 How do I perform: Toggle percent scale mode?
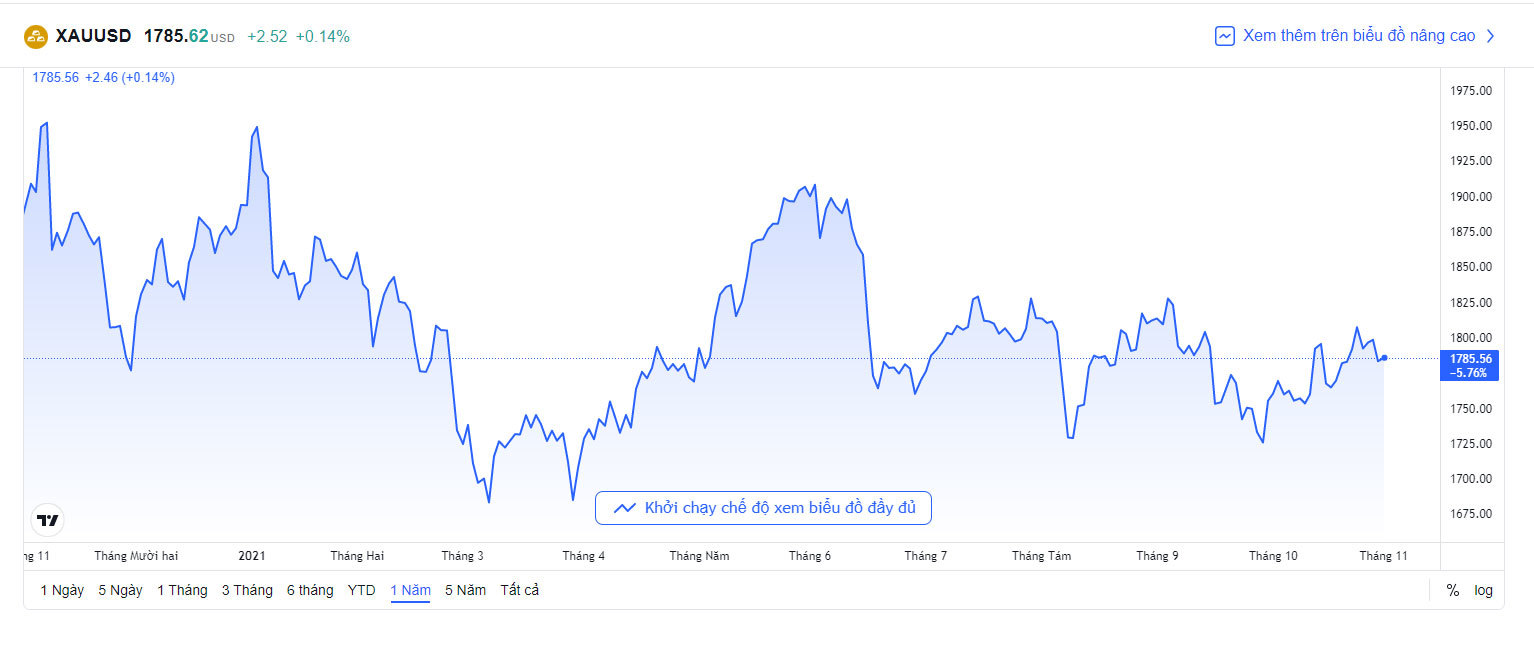tap(1452, 590)
